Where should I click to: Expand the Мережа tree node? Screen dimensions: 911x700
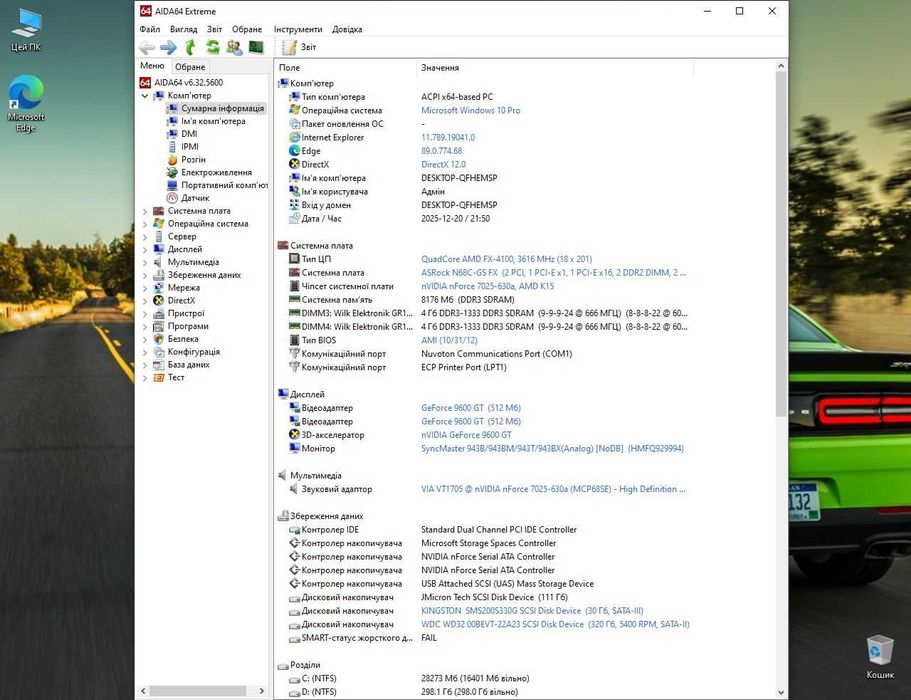tap(145, 288)
